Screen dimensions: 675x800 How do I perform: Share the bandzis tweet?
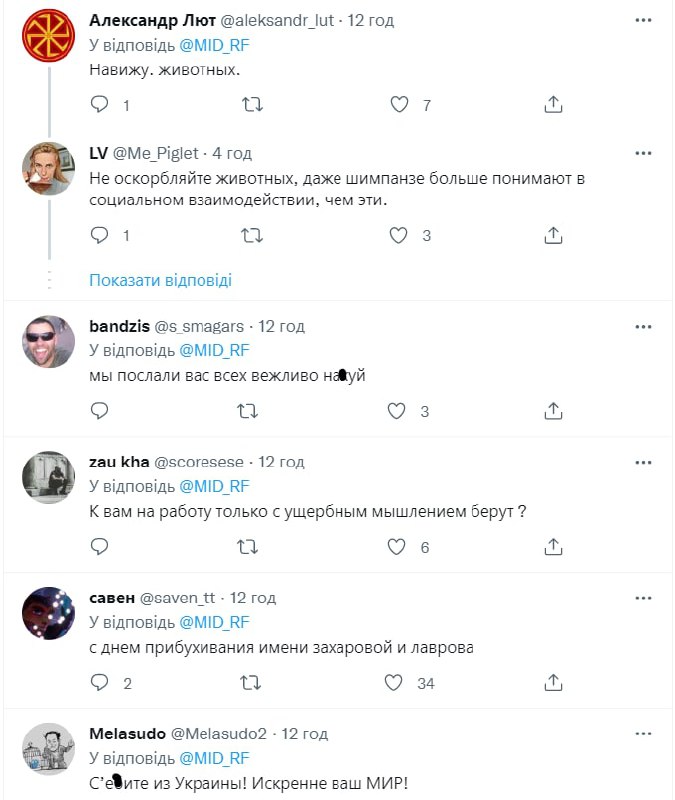(x=553, y=411)
